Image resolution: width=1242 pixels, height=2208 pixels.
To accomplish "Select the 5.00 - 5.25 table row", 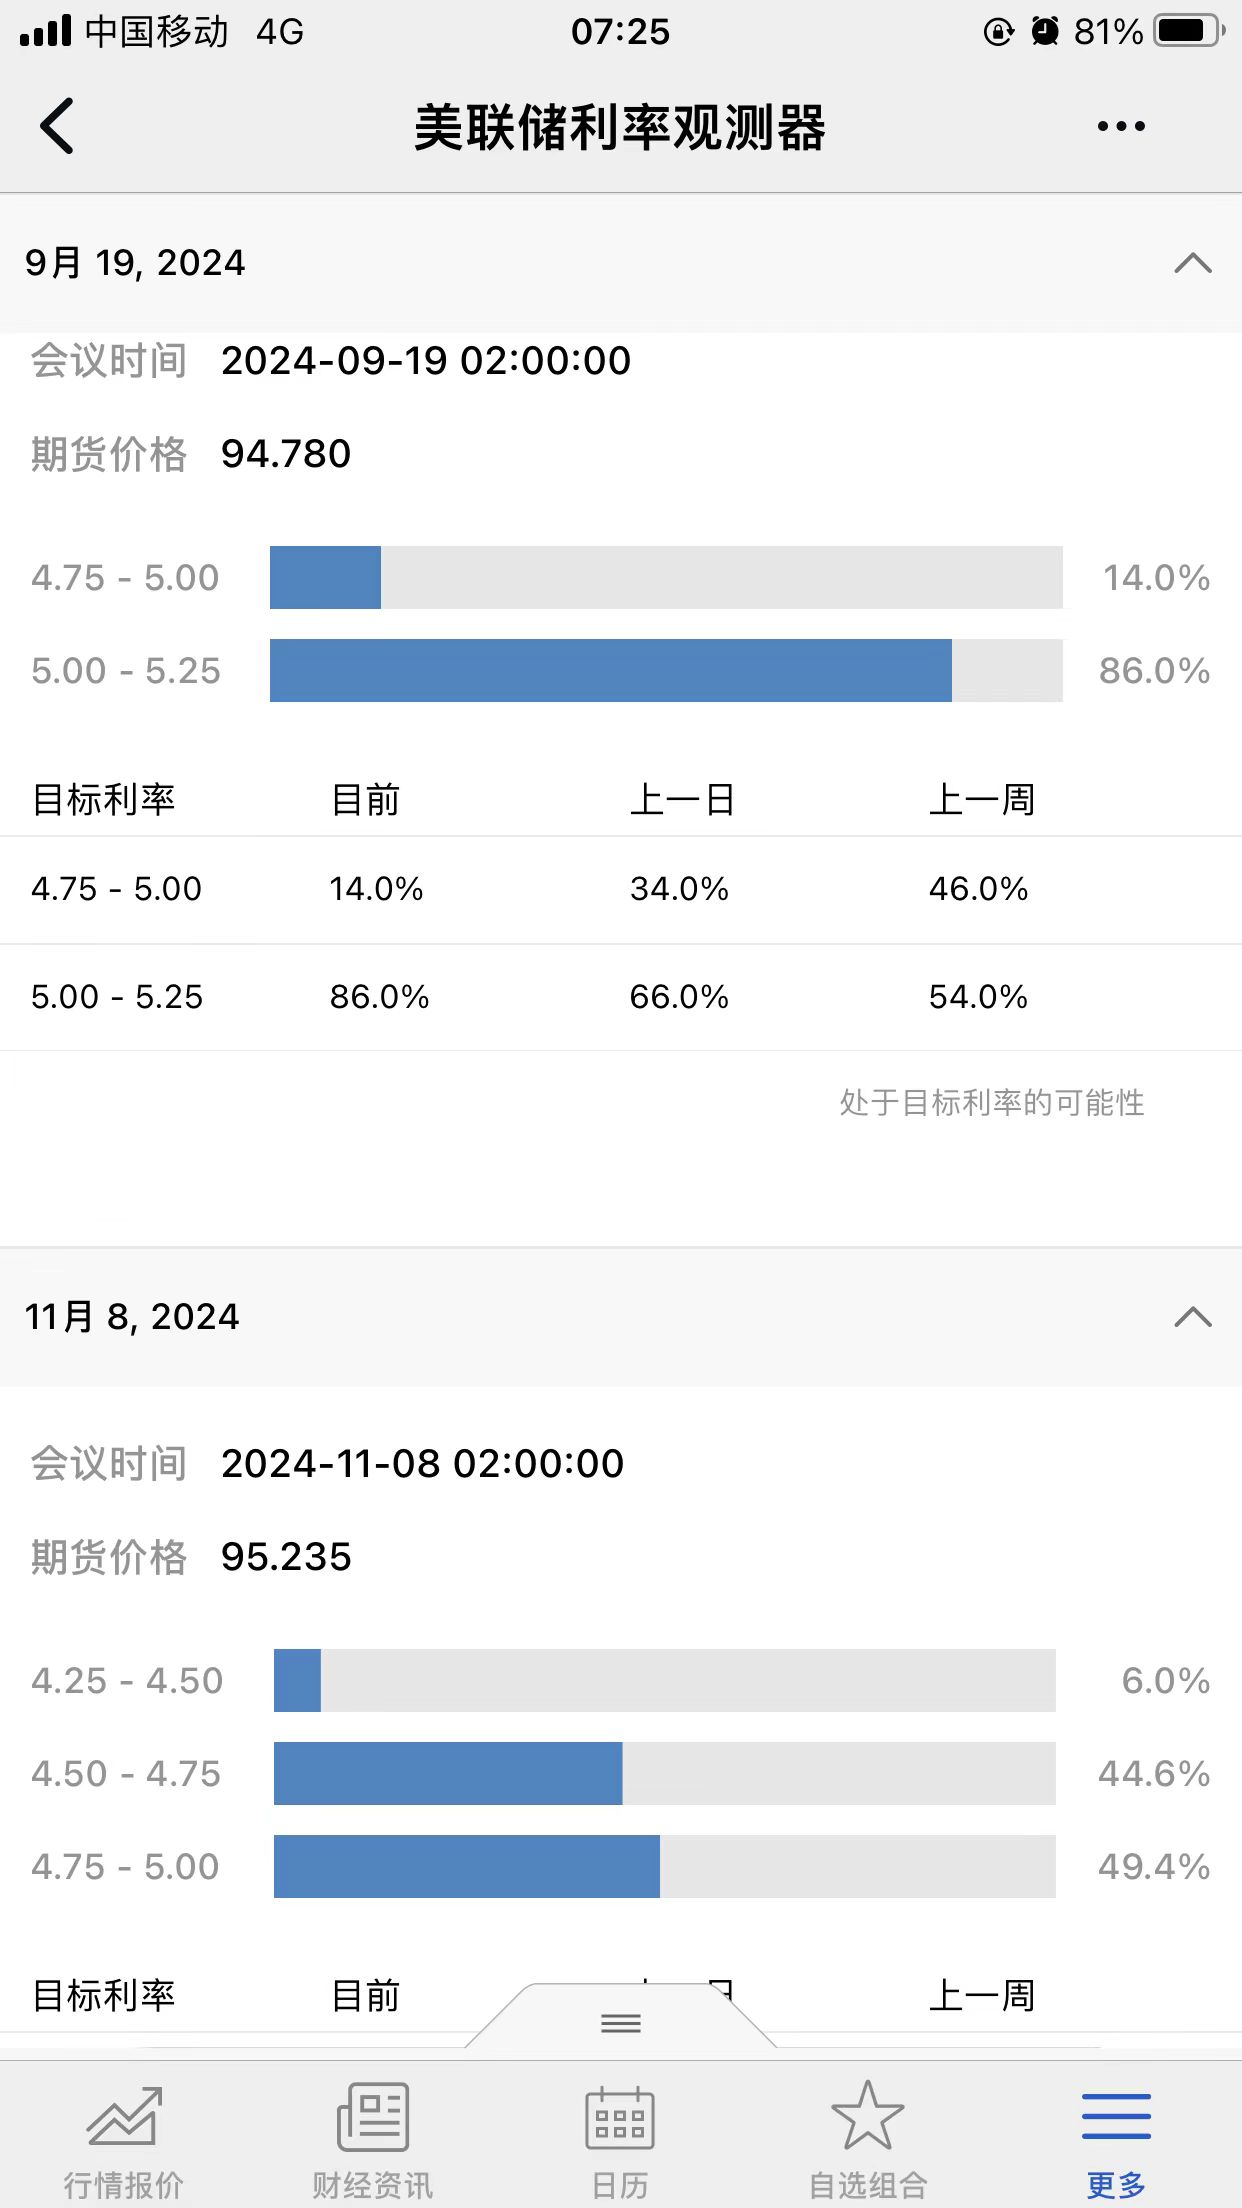I will (621, 997).
